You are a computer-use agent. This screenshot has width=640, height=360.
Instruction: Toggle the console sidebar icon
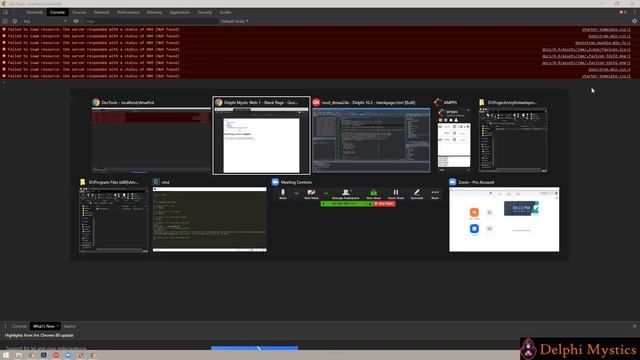[x=5, y=21]
